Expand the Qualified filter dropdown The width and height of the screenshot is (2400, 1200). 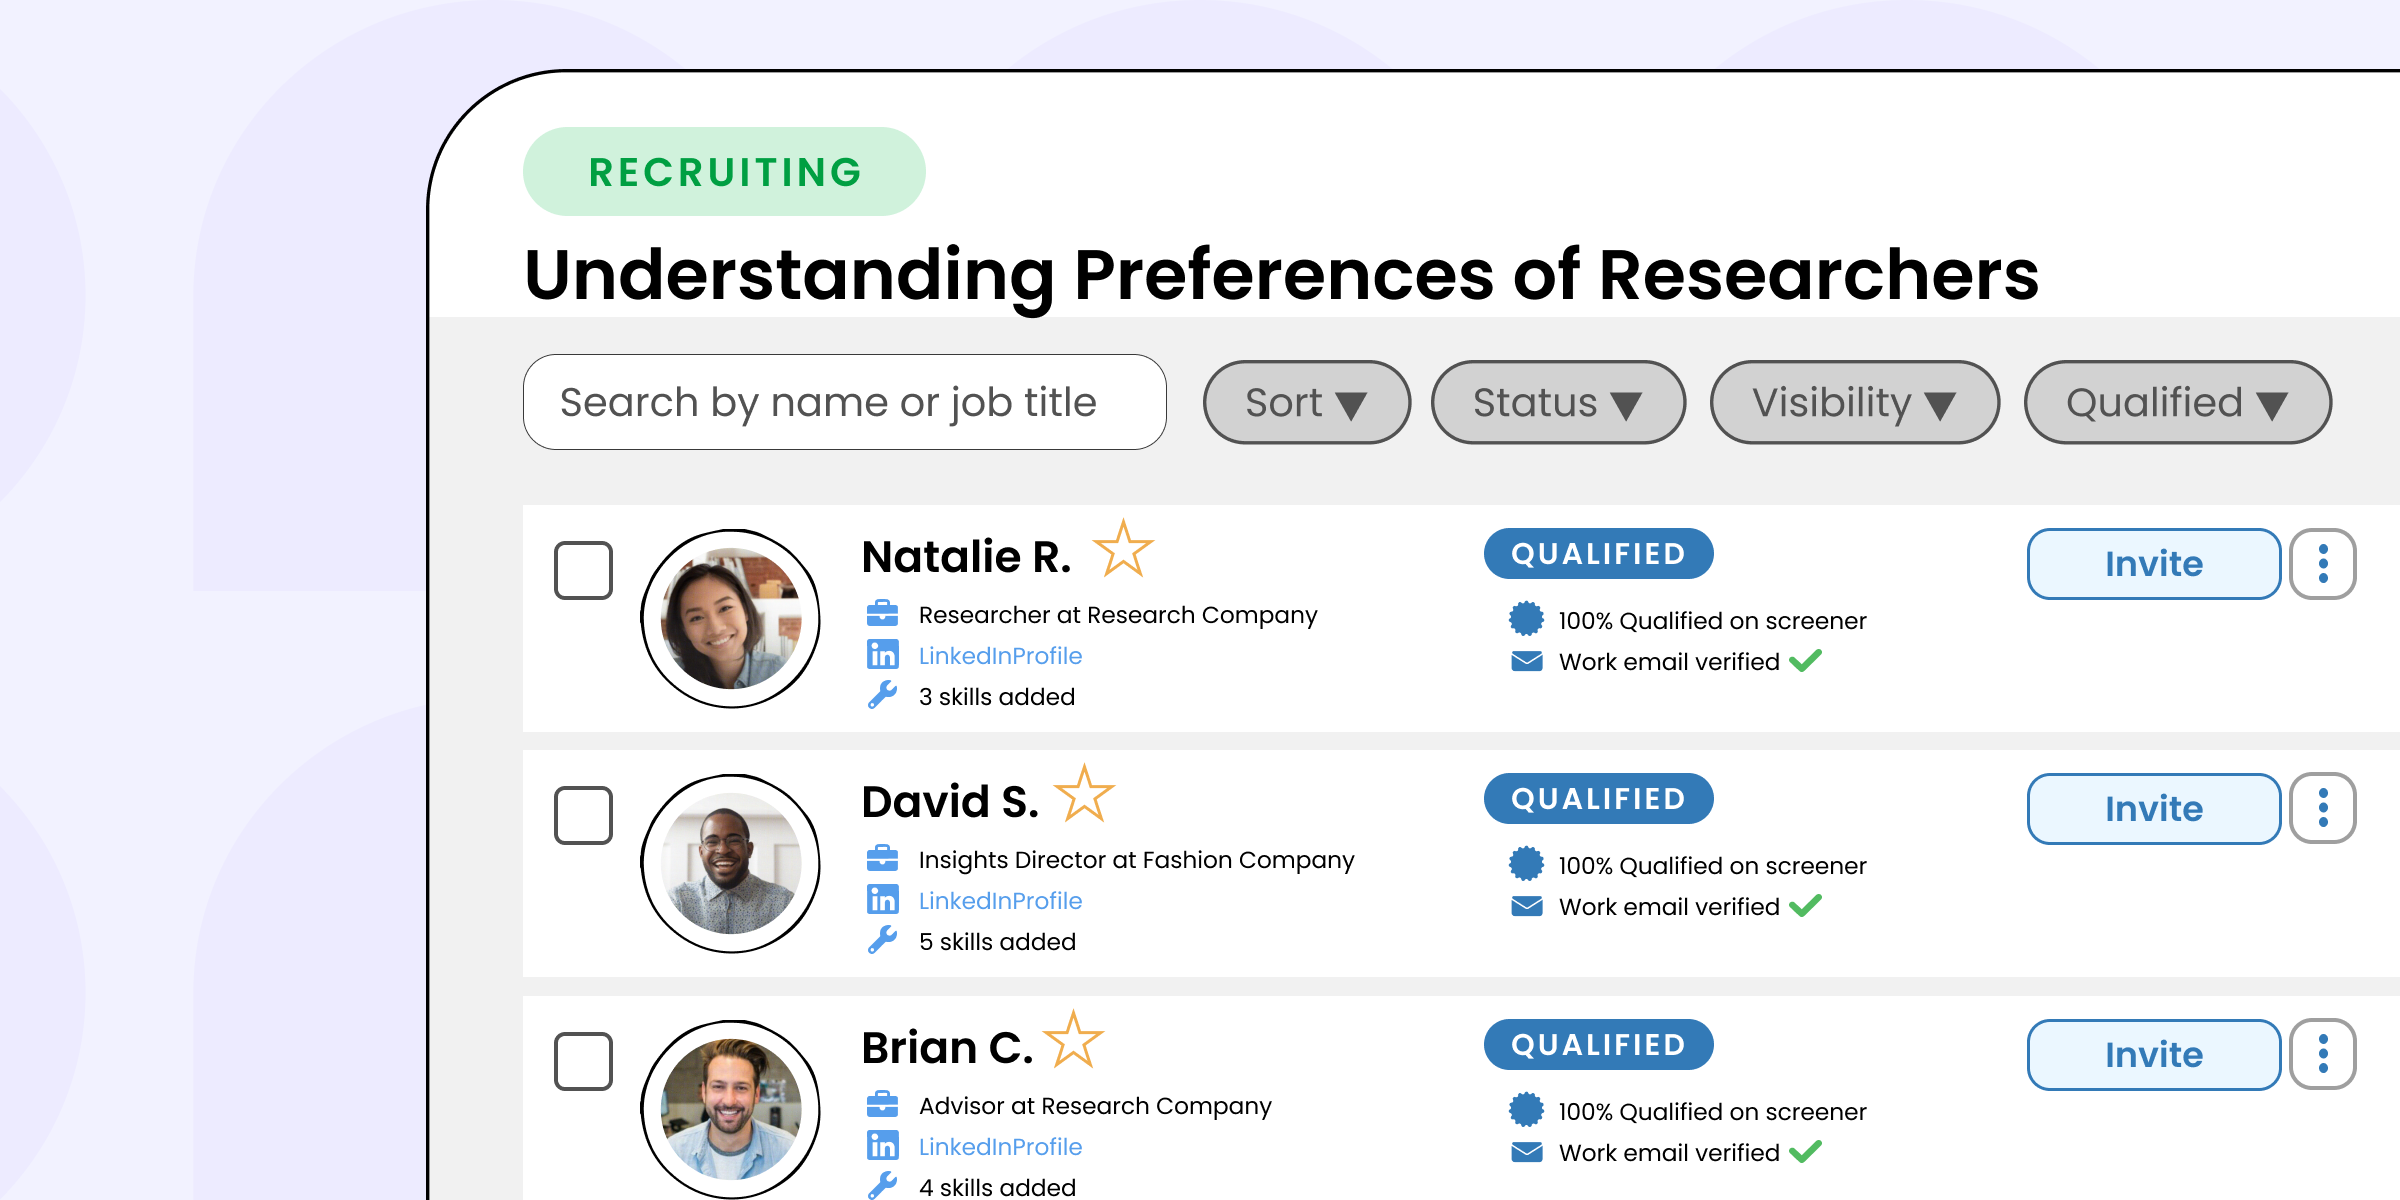[x=2177, y=403]
